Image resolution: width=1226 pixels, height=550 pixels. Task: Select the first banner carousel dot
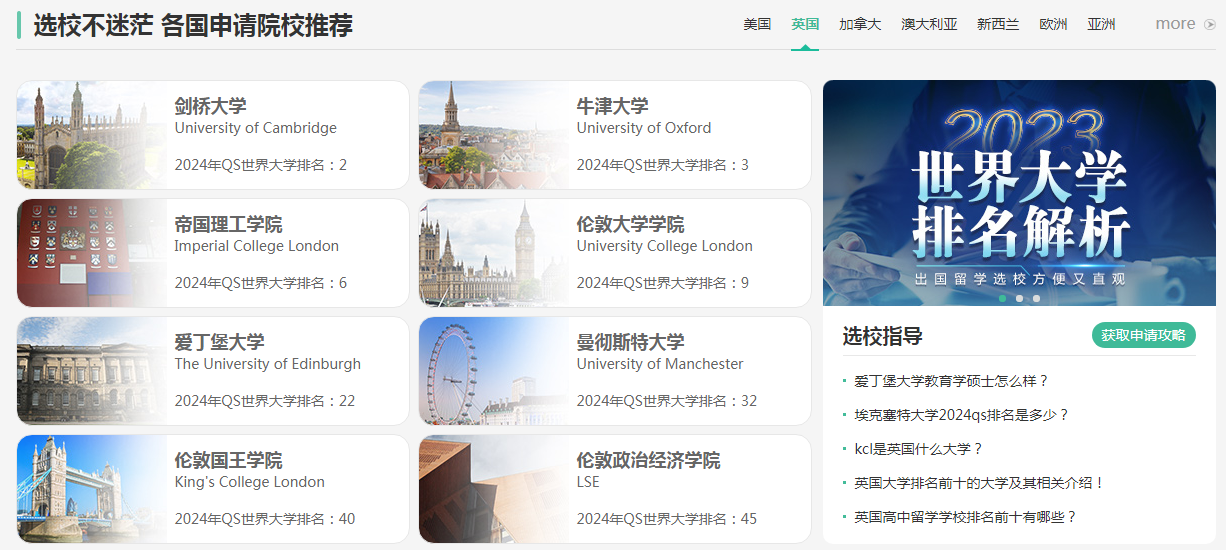[1002, 298]
